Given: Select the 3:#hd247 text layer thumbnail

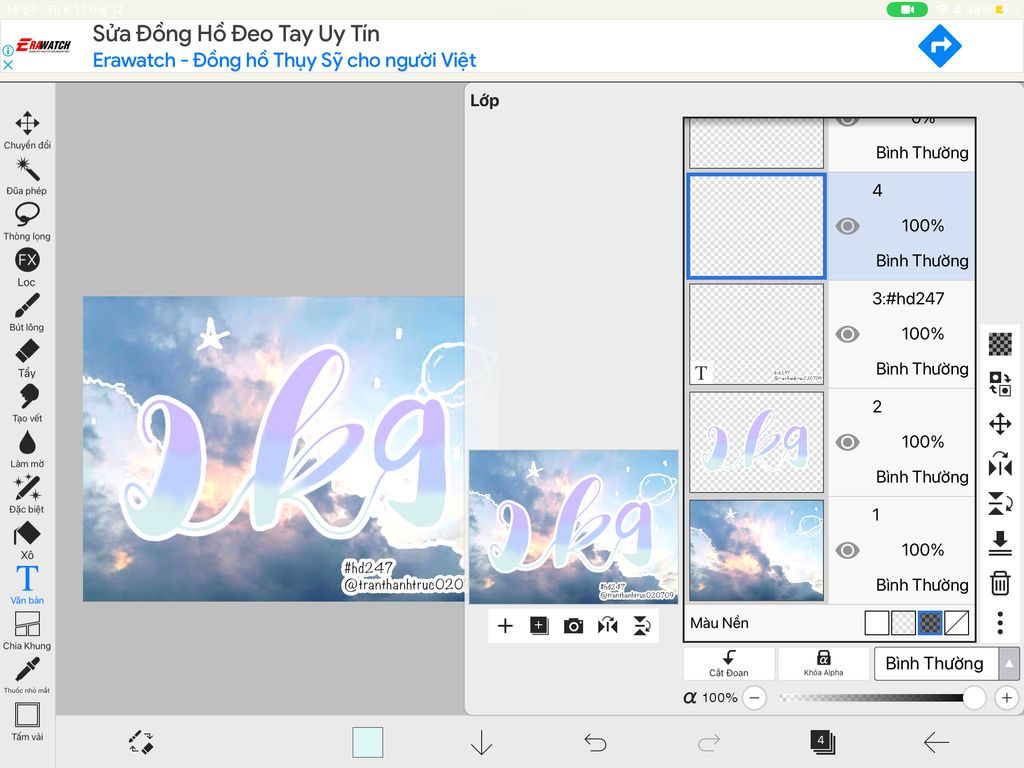Looking at the screenshot, I should coord(756,334).
